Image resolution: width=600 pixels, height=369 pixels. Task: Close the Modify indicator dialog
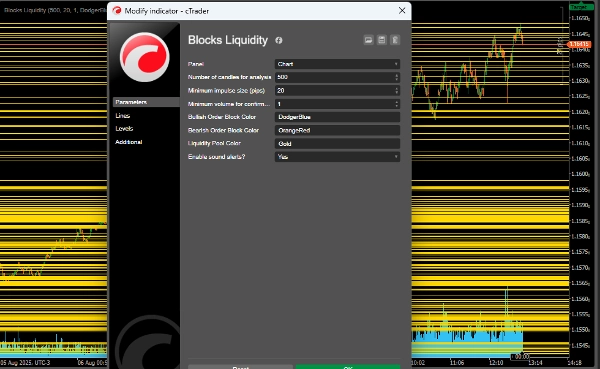[x=402, y=11]
